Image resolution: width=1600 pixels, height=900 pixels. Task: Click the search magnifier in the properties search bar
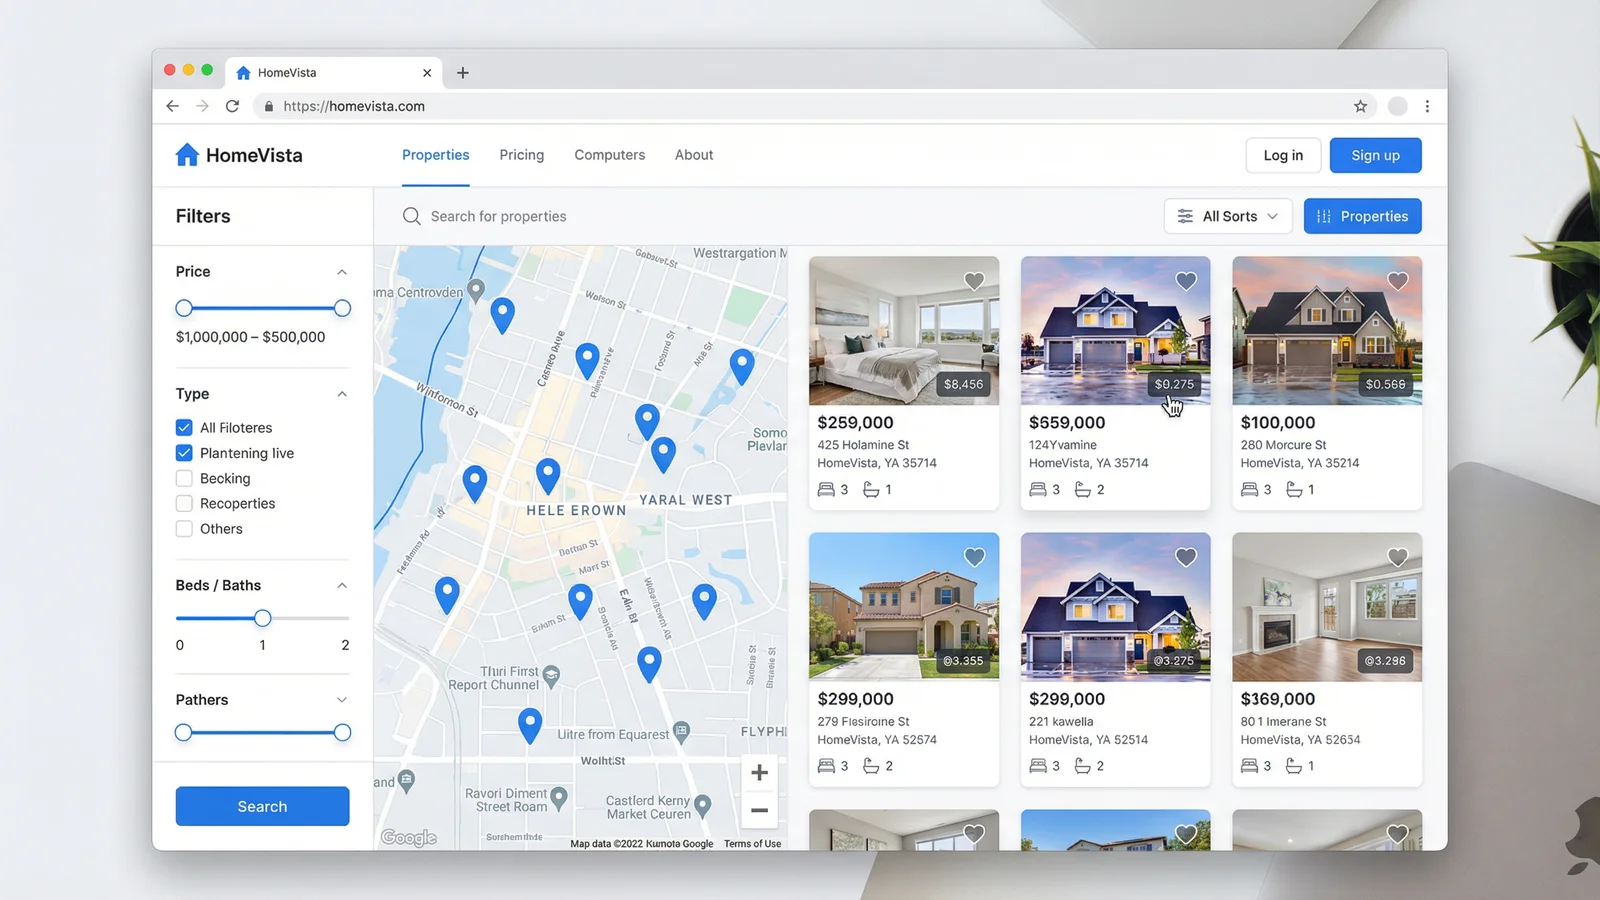[x=411, y=216]
